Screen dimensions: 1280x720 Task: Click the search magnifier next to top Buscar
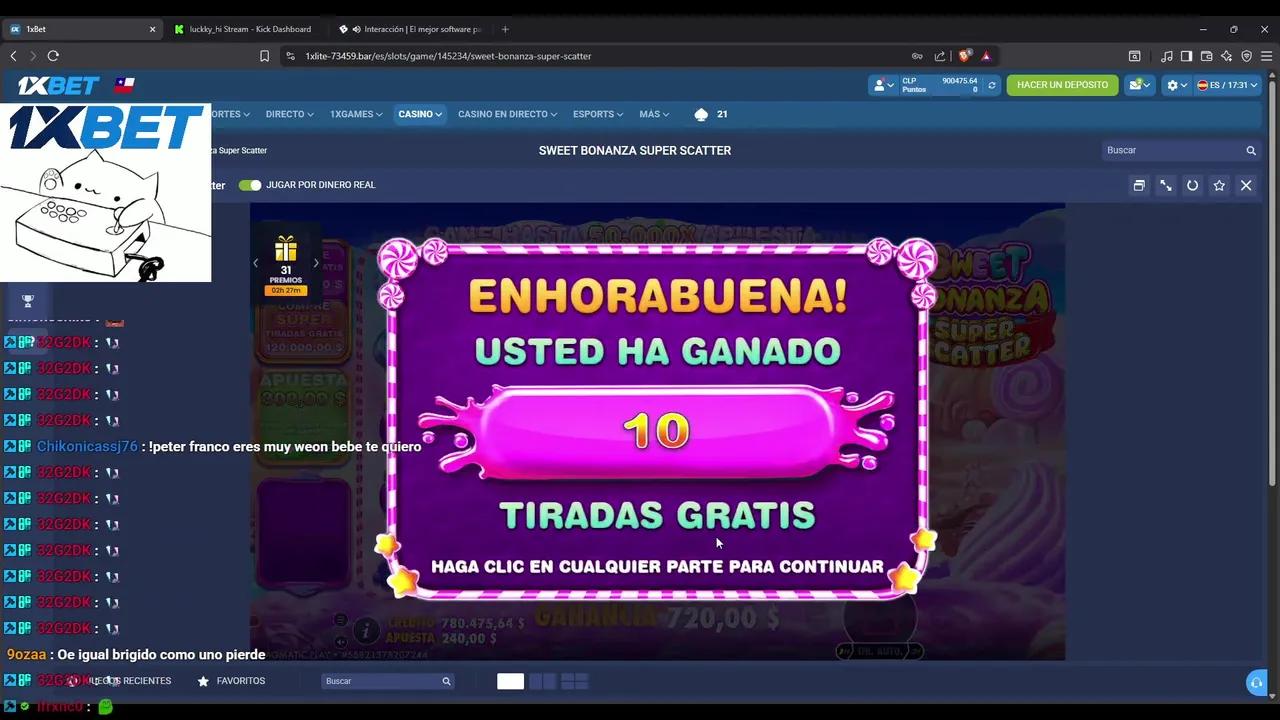click(x=1250, y=150)
